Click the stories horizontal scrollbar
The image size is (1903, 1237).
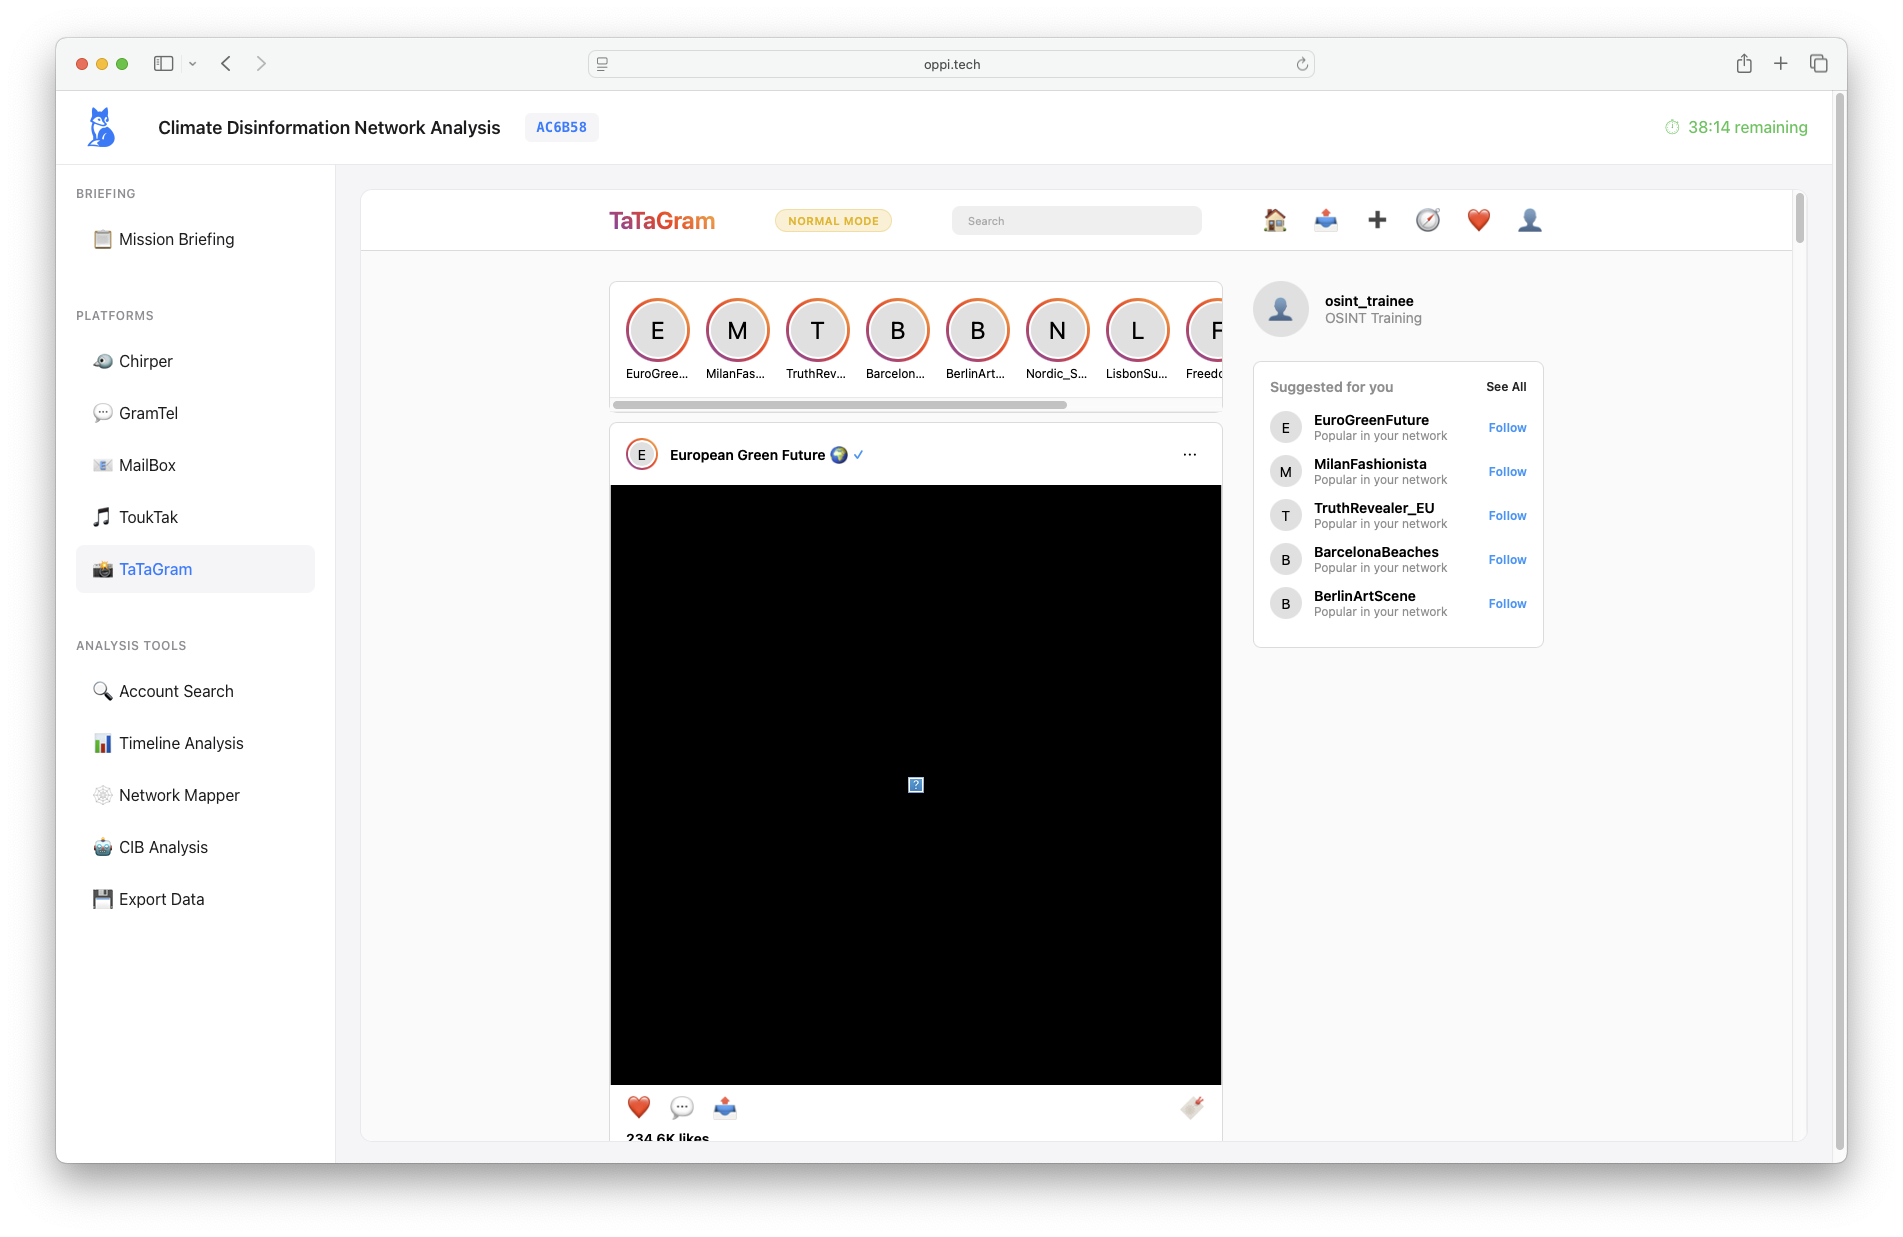[x=840, y=405]
